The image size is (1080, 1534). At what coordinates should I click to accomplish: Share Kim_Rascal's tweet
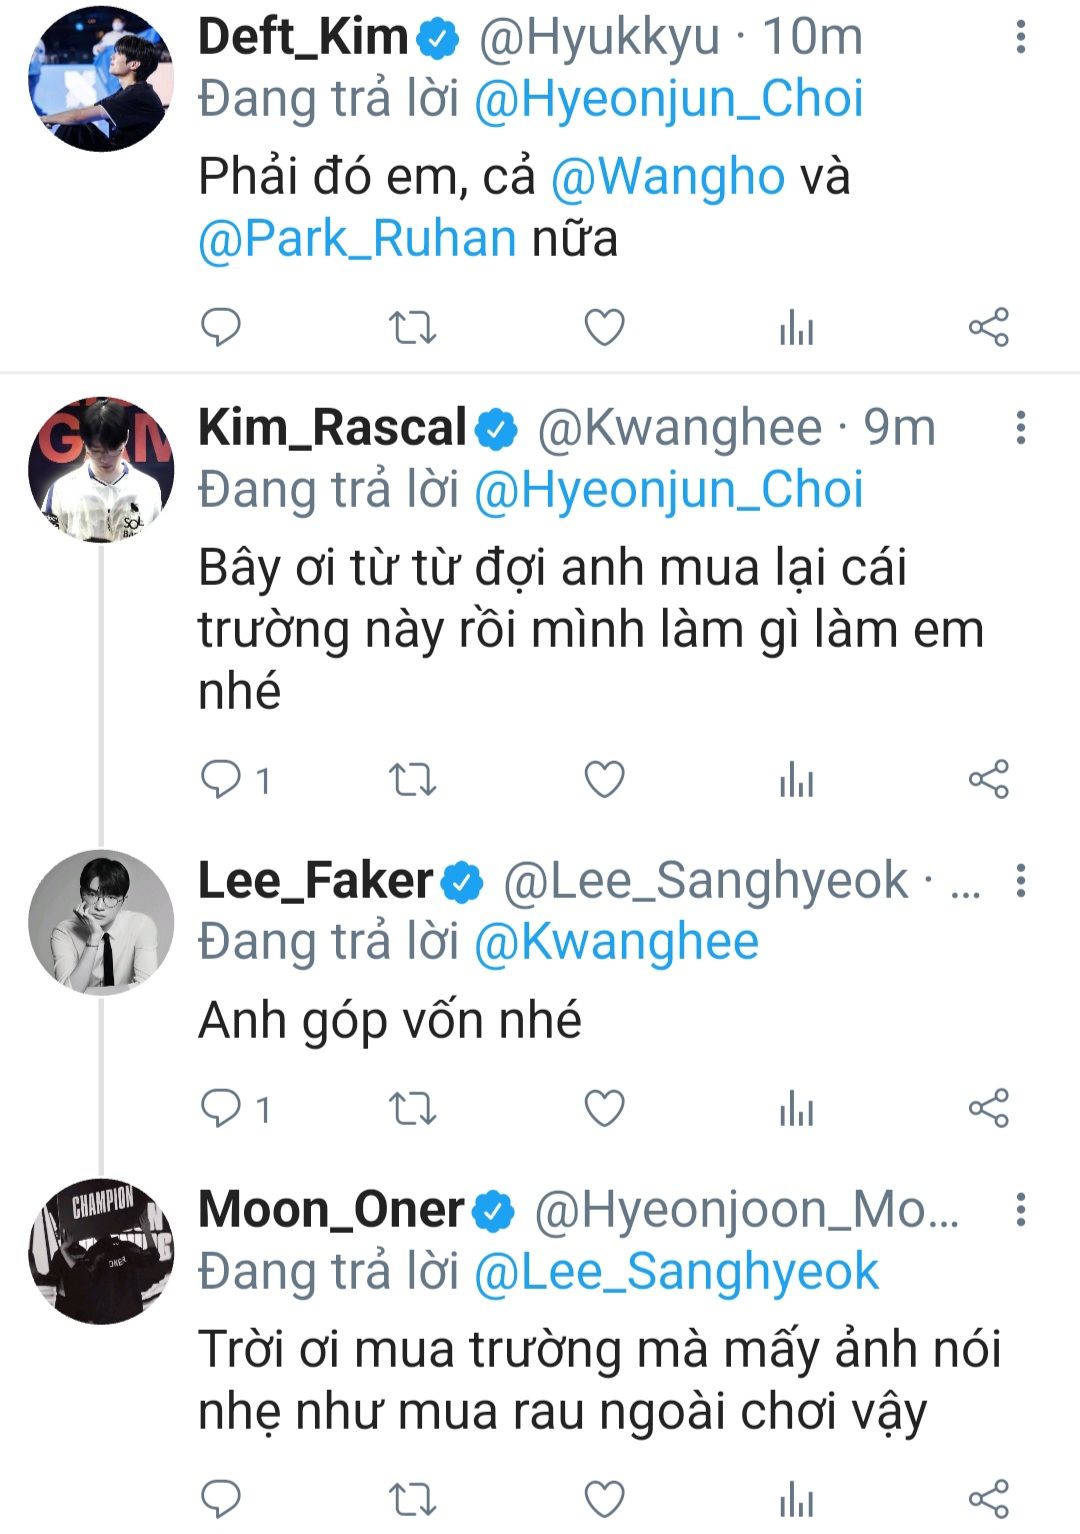(988, 779)
